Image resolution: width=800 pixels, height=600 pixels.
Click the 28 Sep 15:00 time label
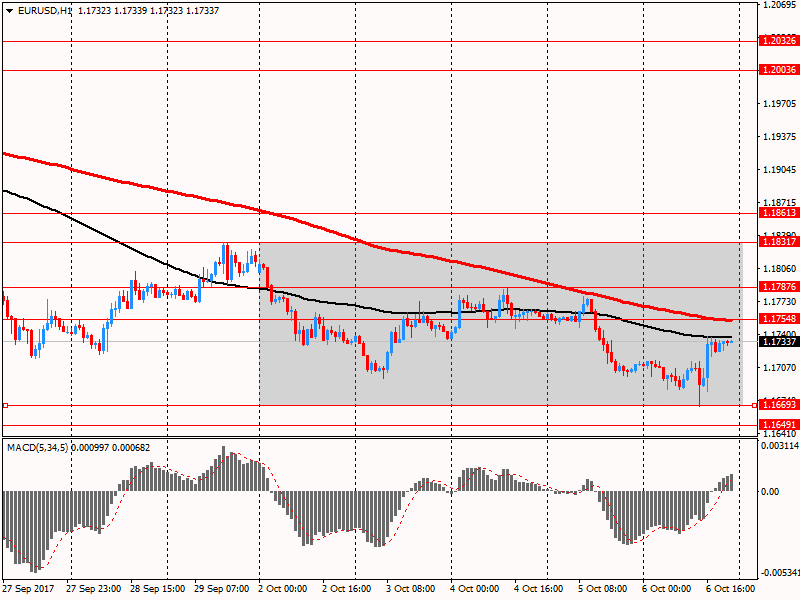[157, 589]
